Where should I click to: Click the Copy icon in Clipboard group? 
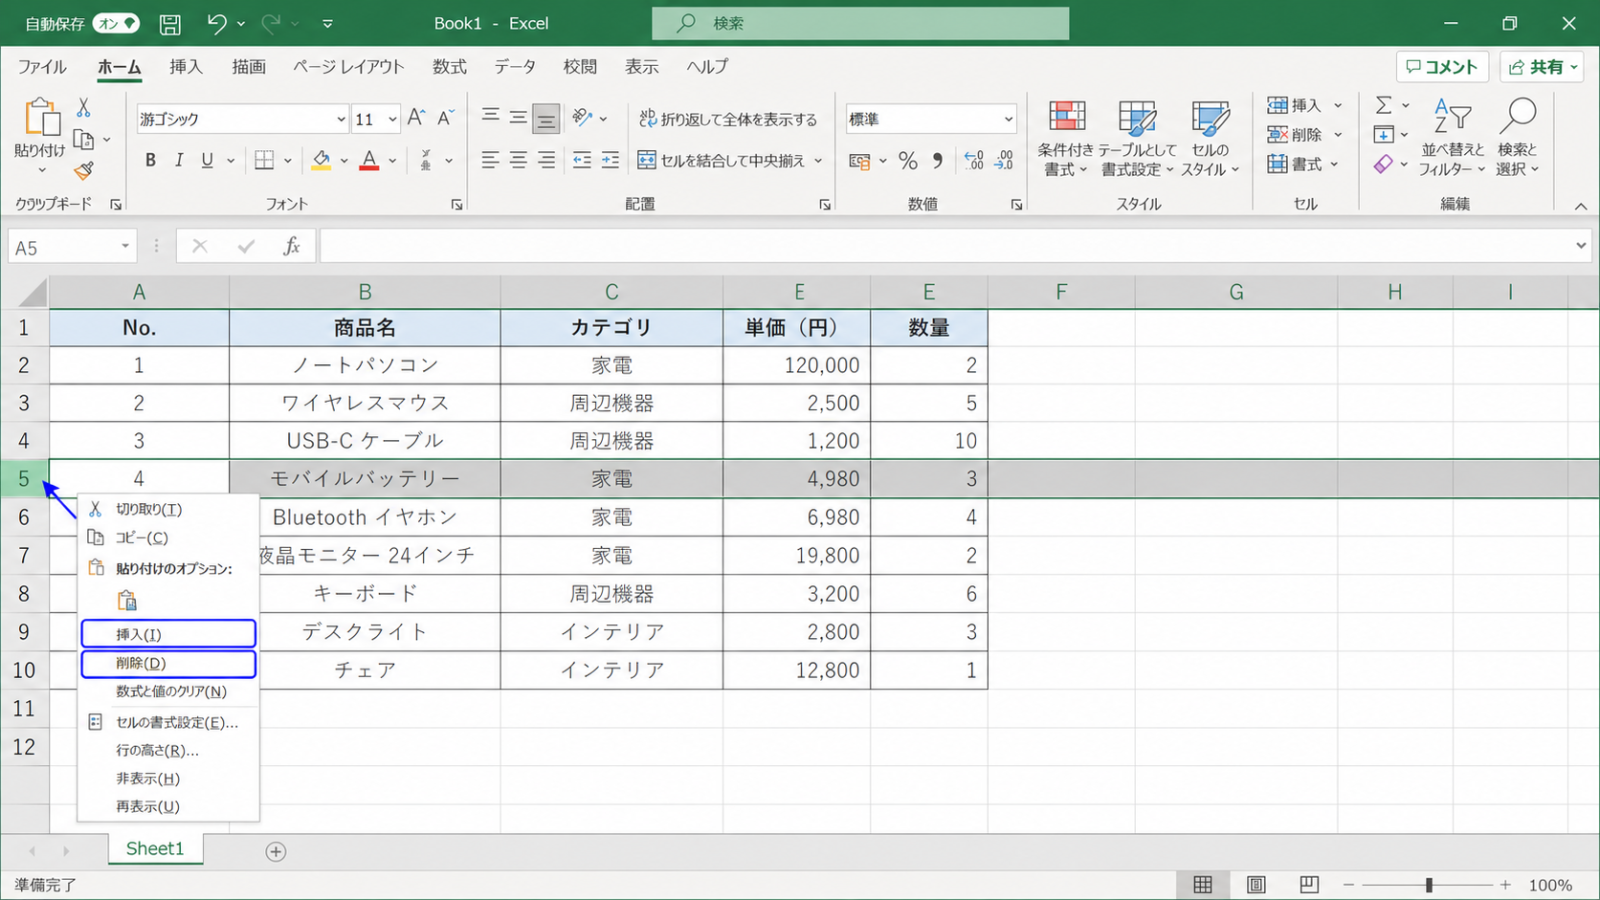(x=84, y=139)
